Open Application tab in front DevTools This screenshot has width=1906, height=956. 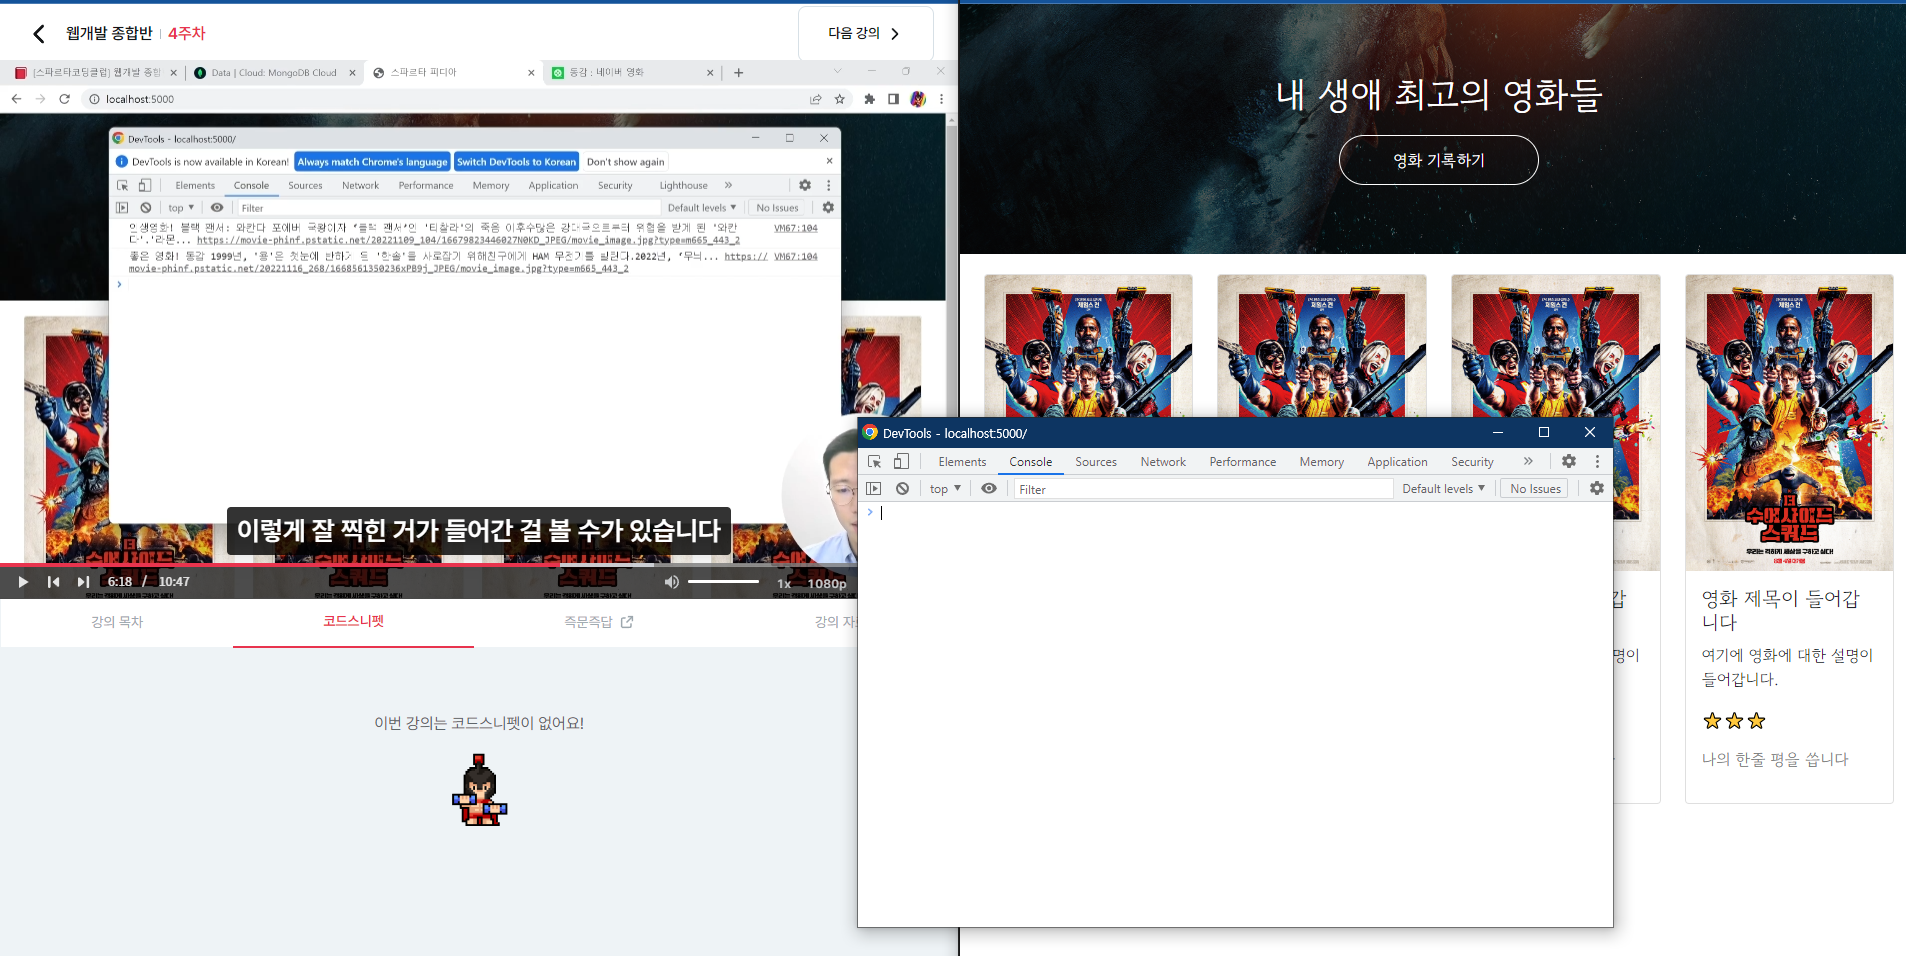1397,462
